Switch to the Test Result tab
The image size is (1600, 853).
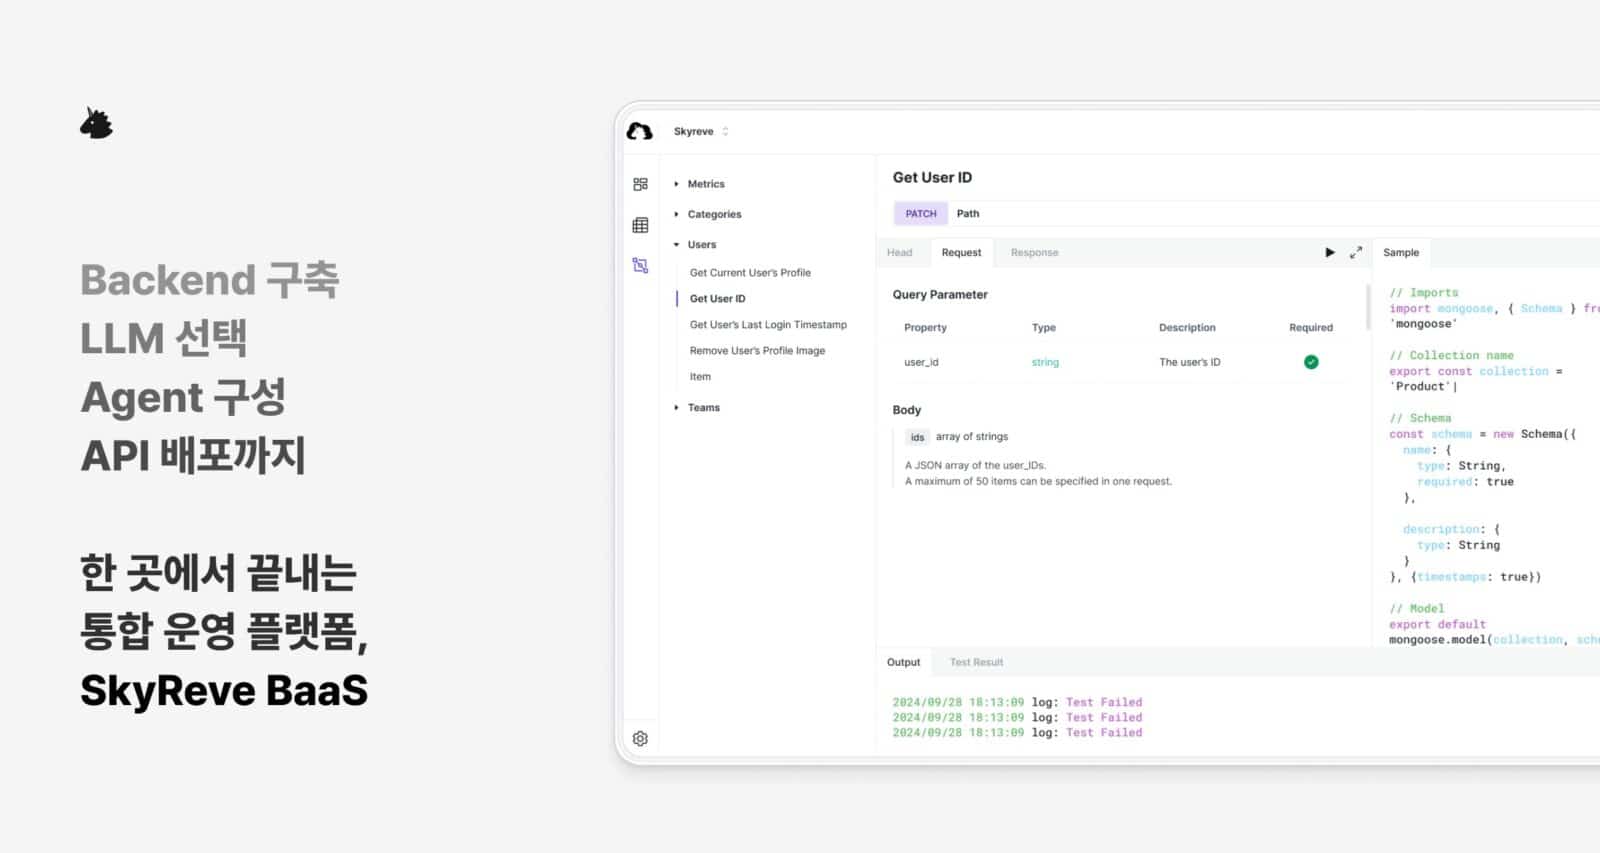[976, 662]
